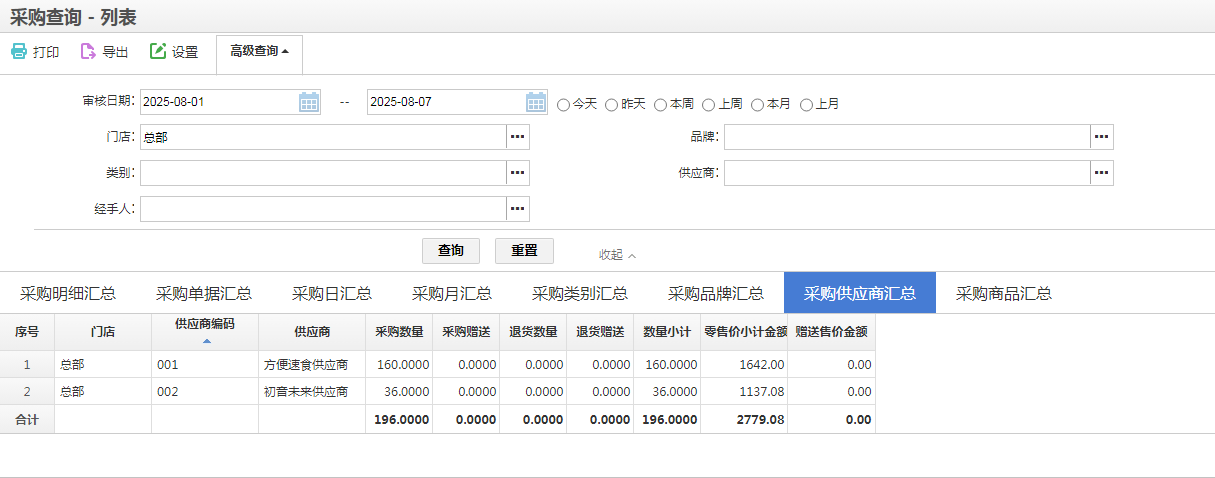Switch to 采购商品汇总 tab

coord(1004,293)
